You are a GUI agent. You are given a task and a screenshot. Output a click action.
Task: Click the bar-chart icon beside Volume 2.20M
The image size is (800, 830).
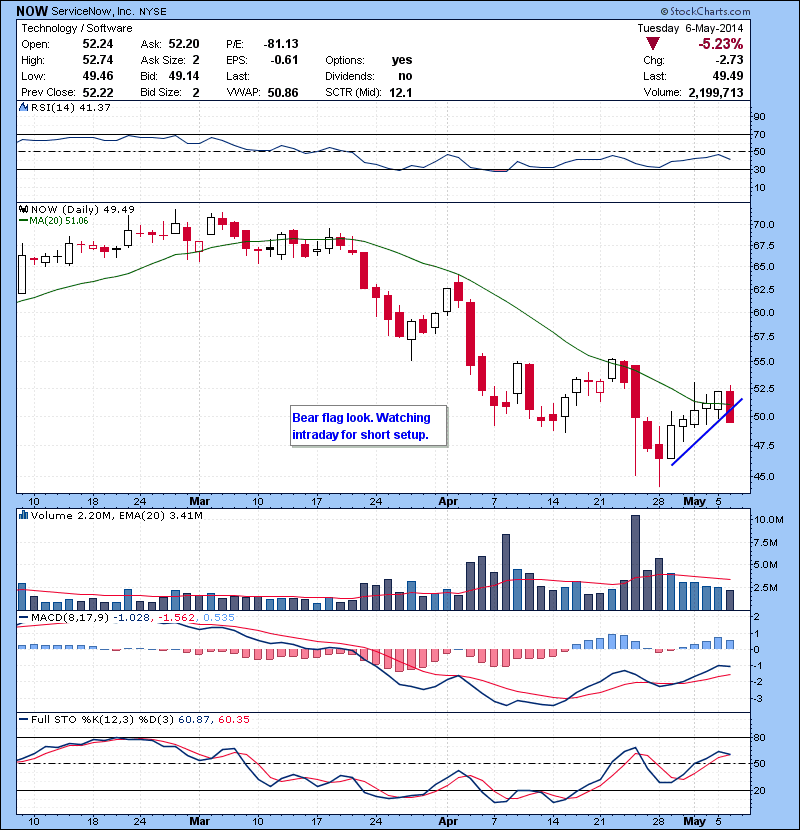23,515
